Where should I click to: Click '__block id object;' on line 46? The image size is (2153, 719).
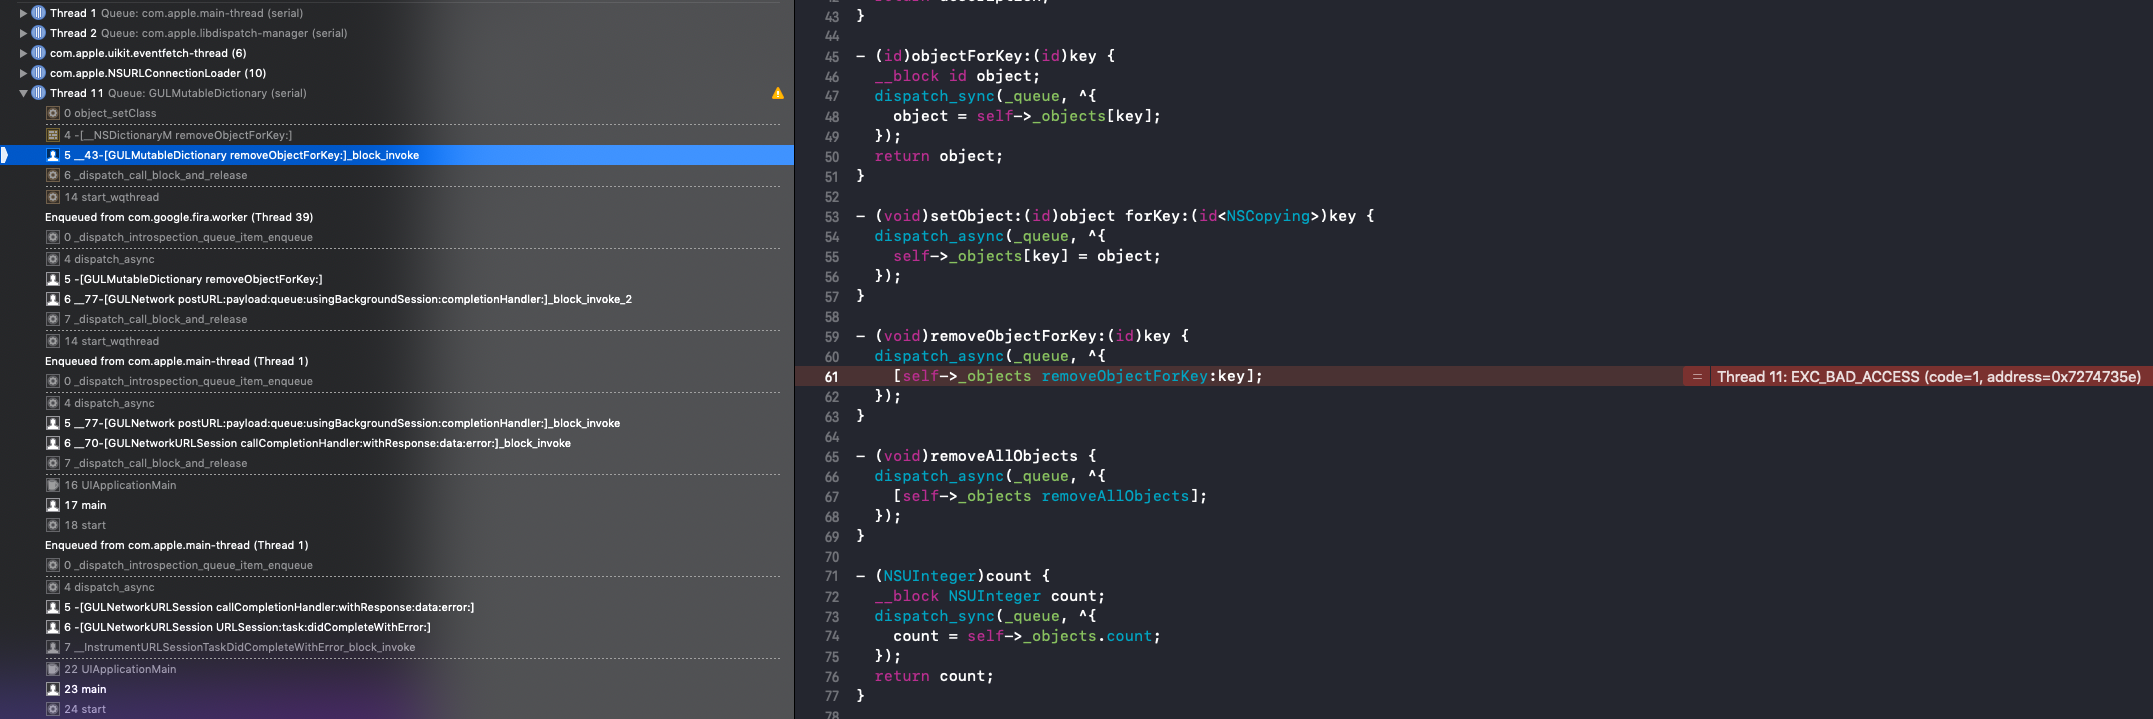tap(957, 76)
